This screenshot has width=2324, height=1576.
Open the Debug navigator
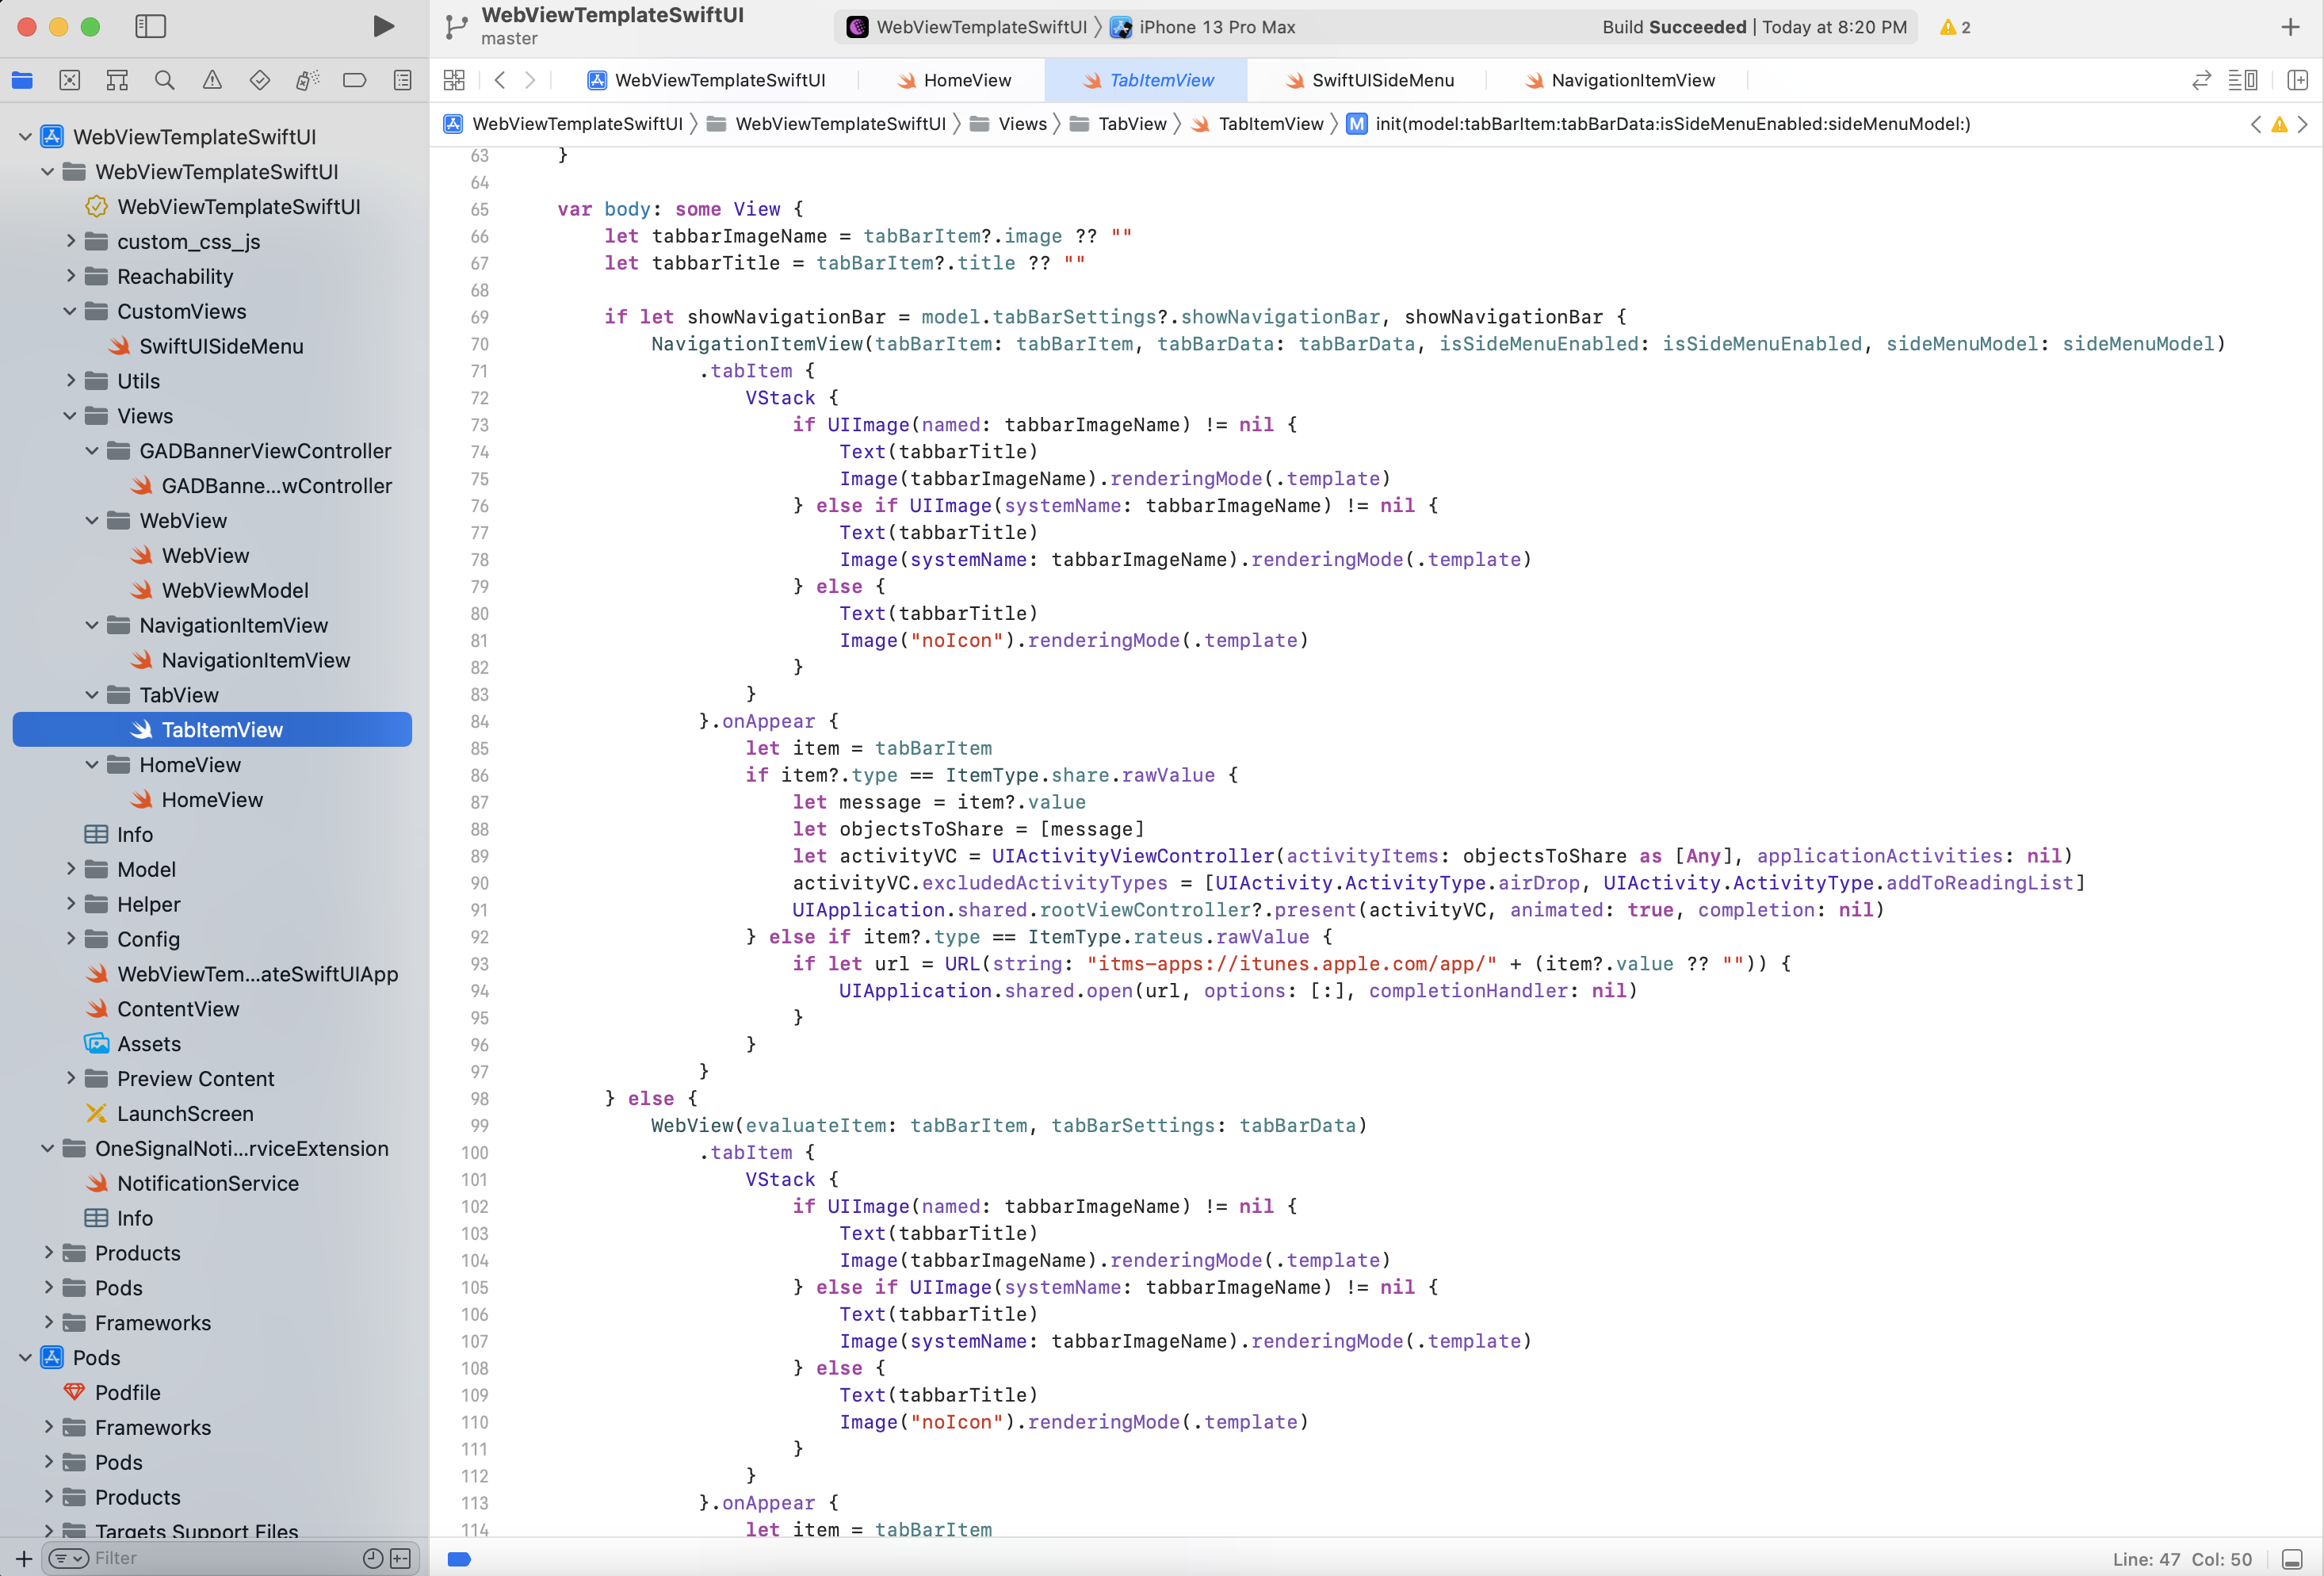click(x=307, y=80)
